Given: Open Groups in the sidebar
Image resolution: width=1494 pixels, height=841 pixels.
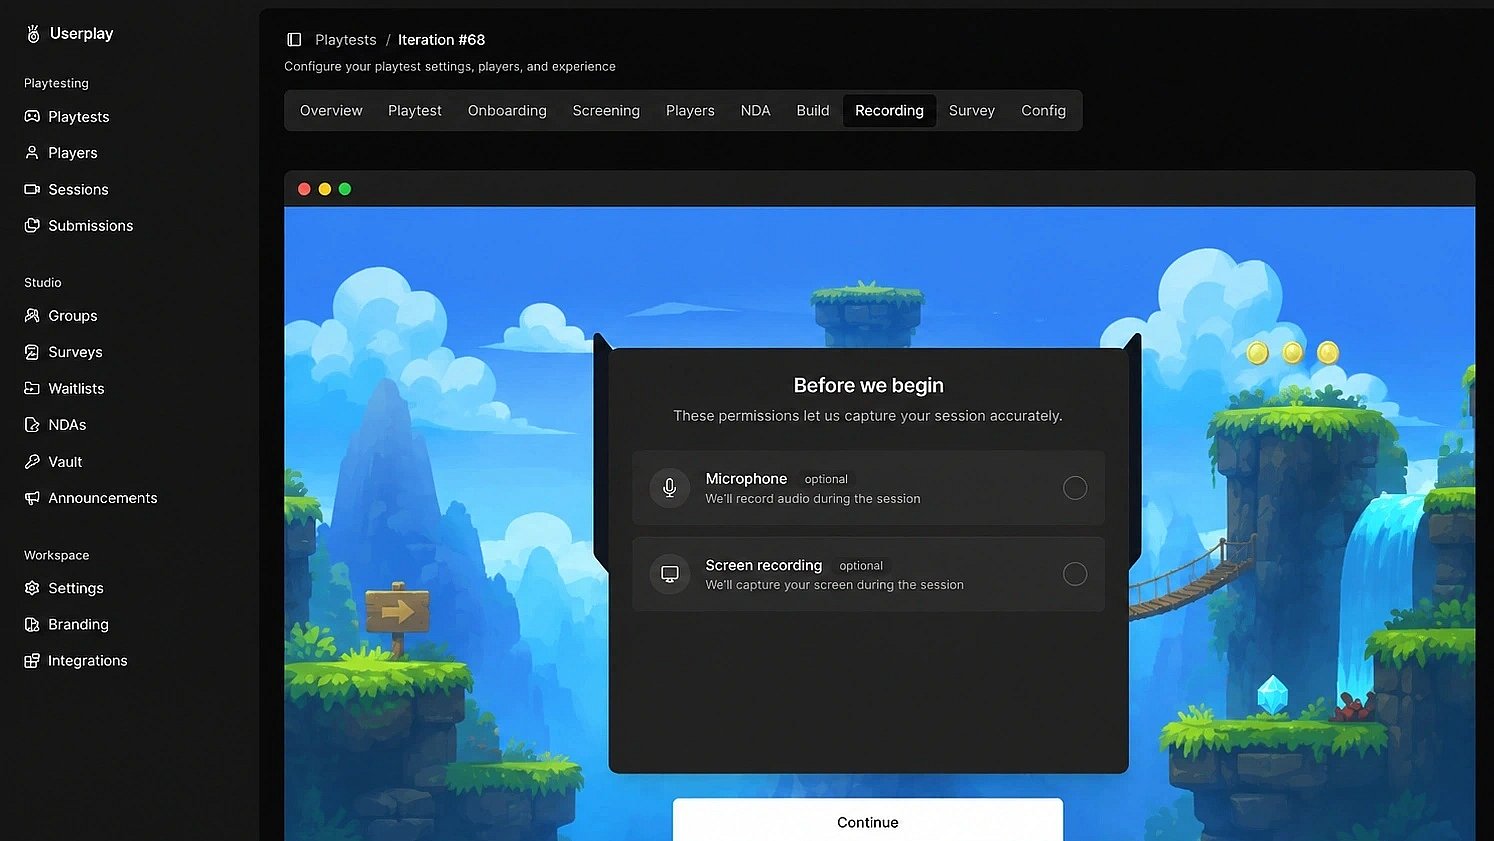Looking at the screenshot, I should coord(73,316).
